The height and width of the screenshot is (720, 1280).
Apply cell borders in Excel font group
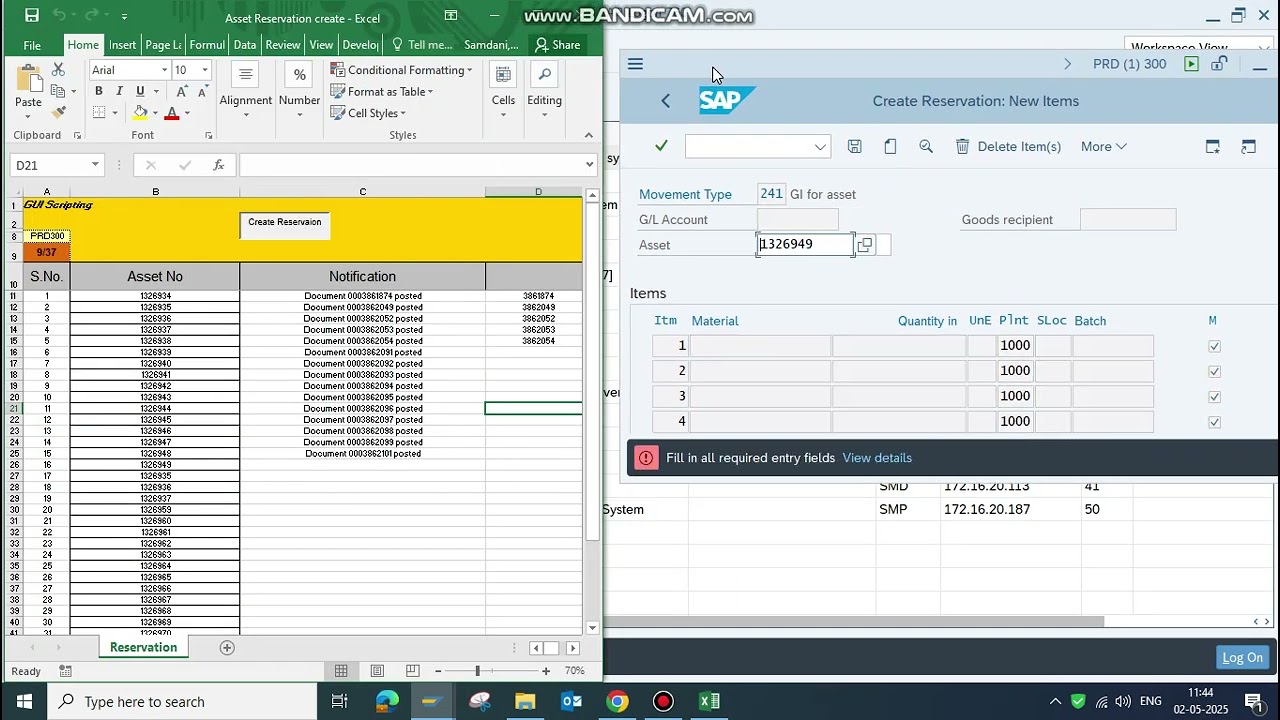click(98, 113)
